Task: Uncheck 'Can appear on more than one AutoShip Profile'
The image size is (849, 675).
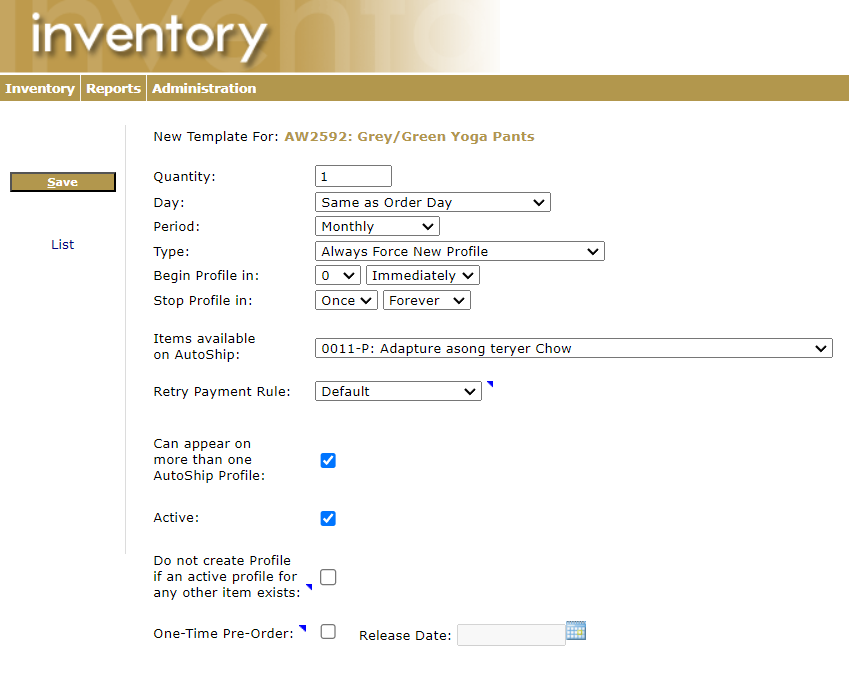Action: [328, 461]
